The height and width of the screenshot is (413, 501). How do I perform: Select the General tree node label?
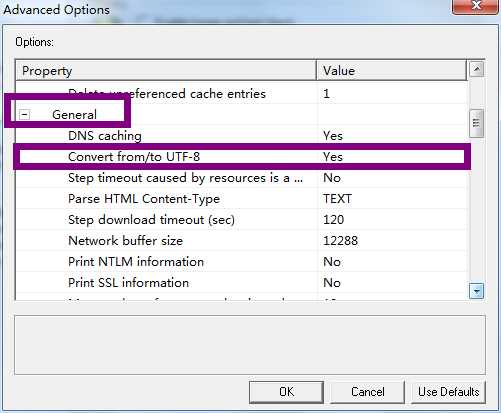pos(74,115)
